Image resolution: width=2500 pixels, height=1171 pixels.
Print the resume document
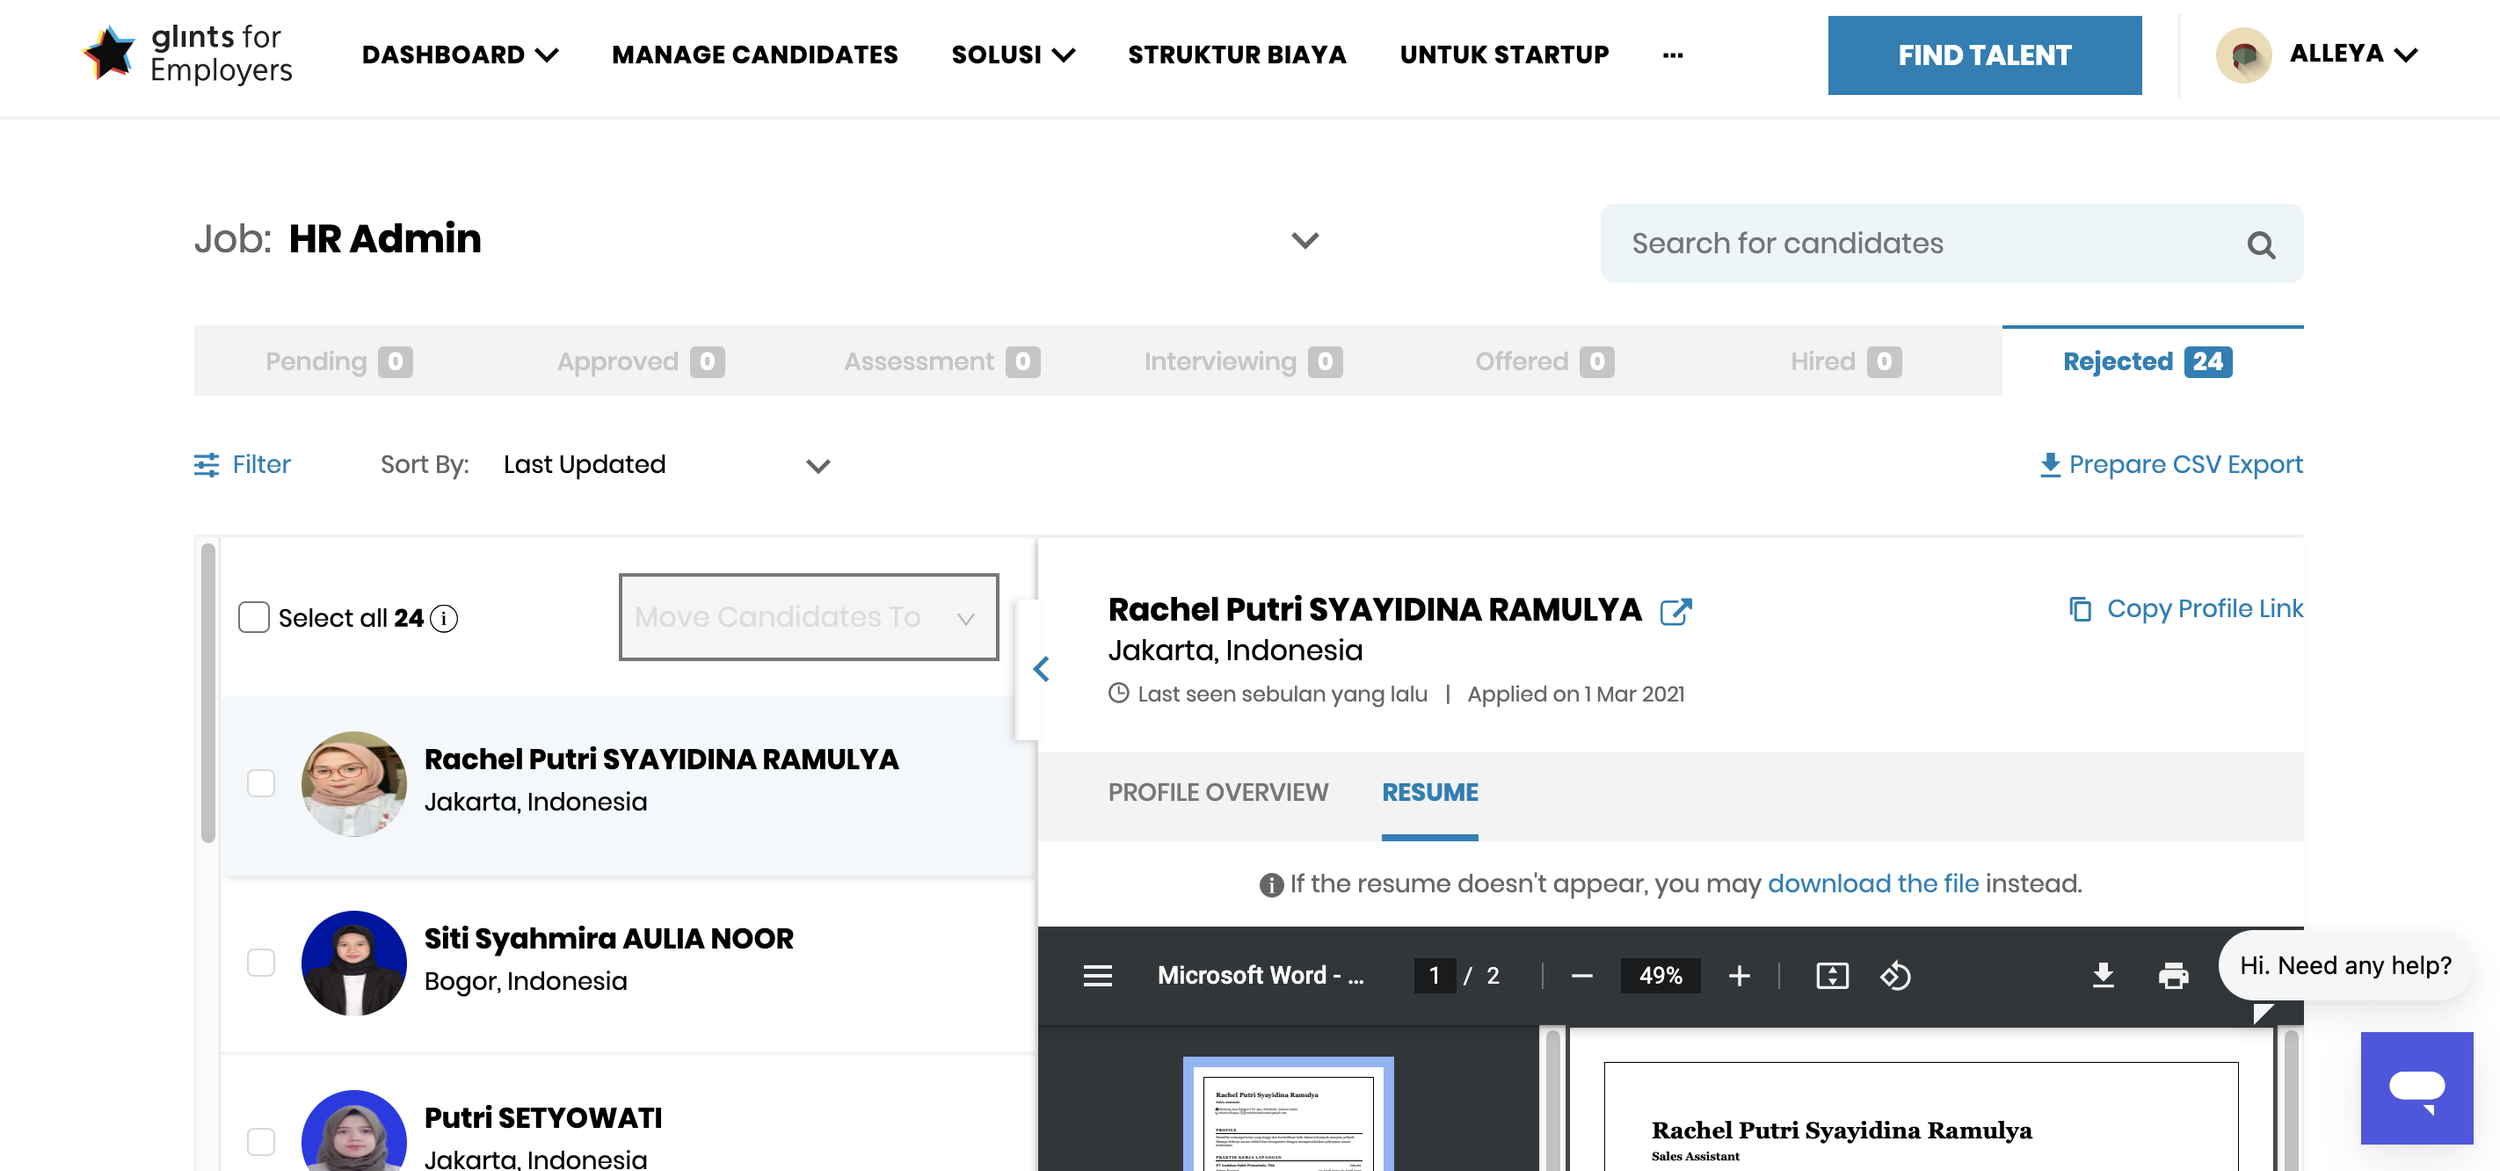click(x=2172, y=975)
